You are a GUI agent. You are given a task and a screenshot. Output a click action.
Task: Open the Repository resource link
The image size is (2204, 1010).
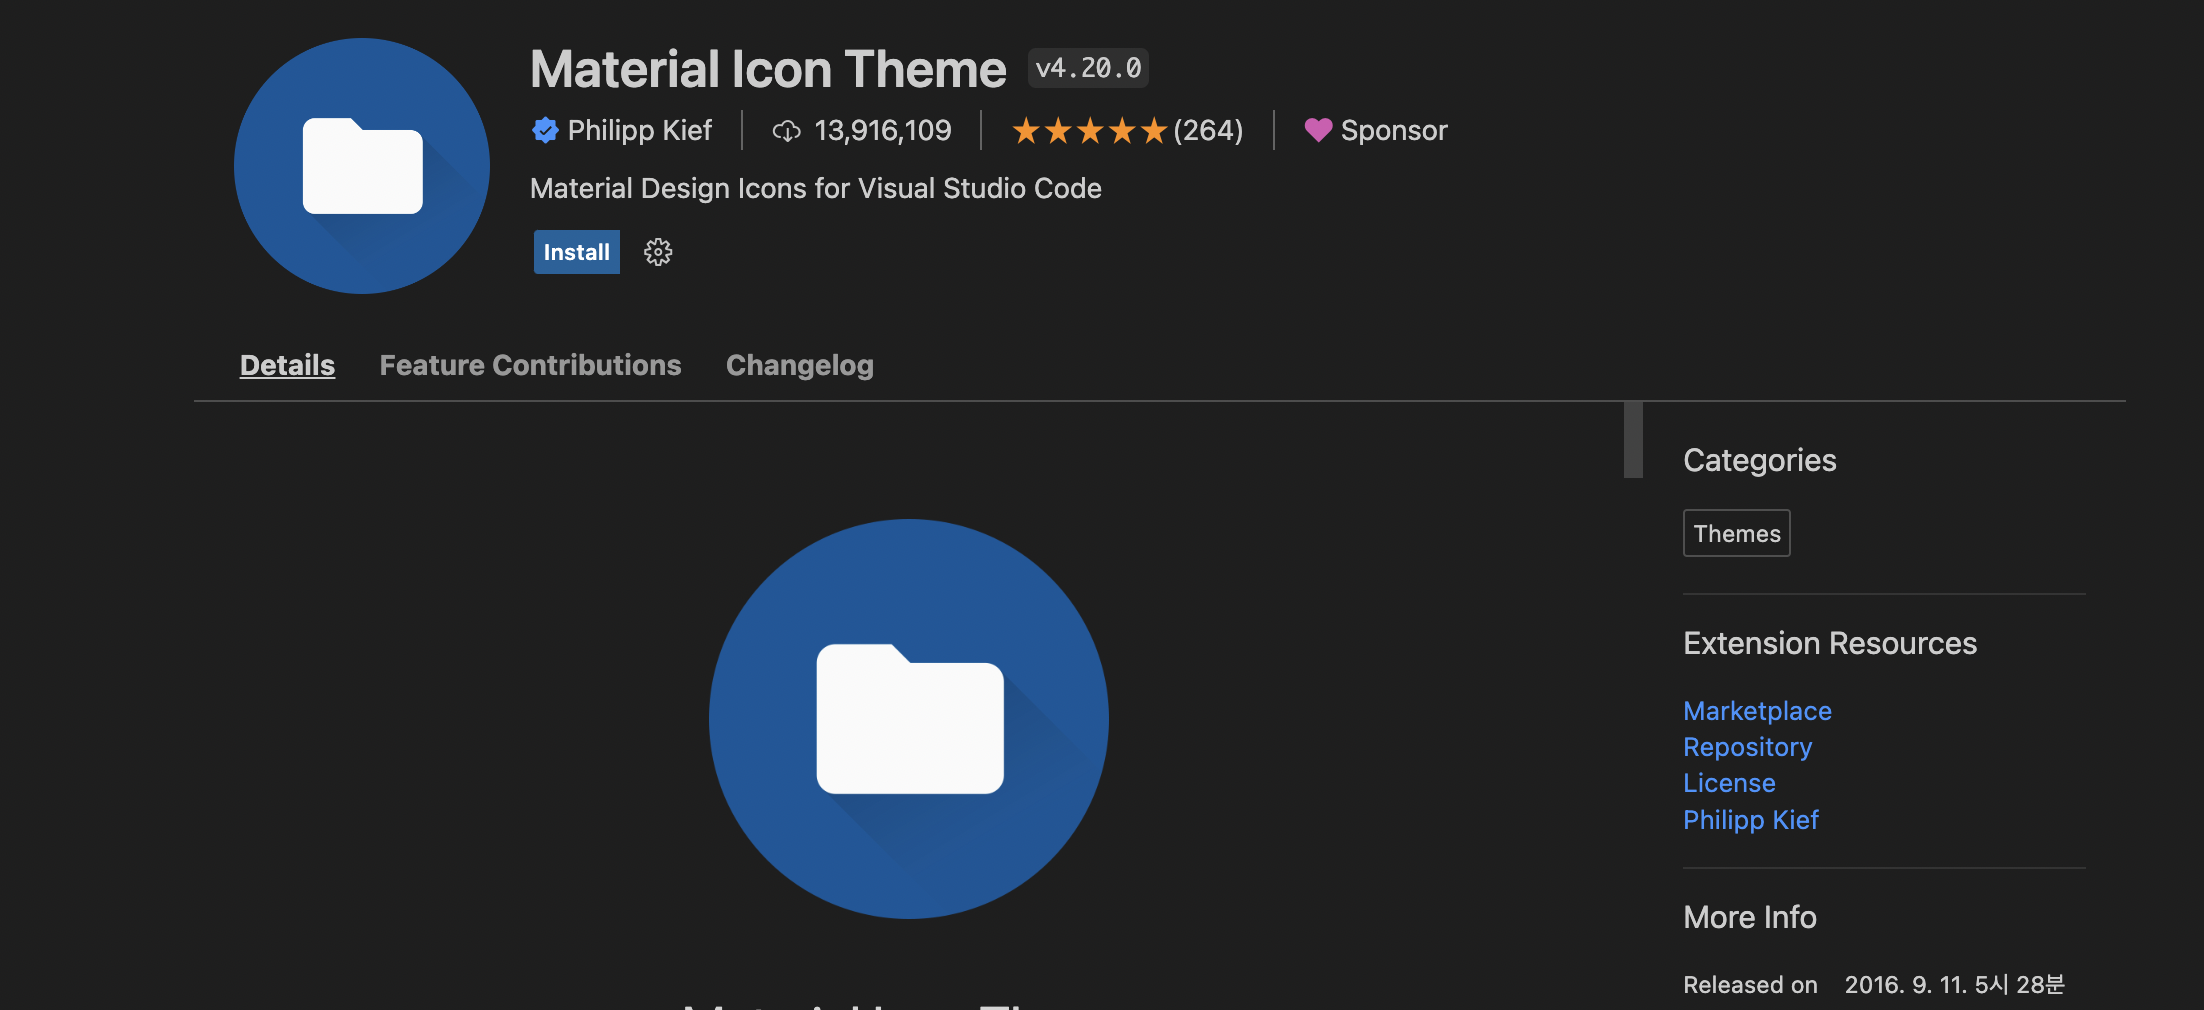click(1748, 747)
